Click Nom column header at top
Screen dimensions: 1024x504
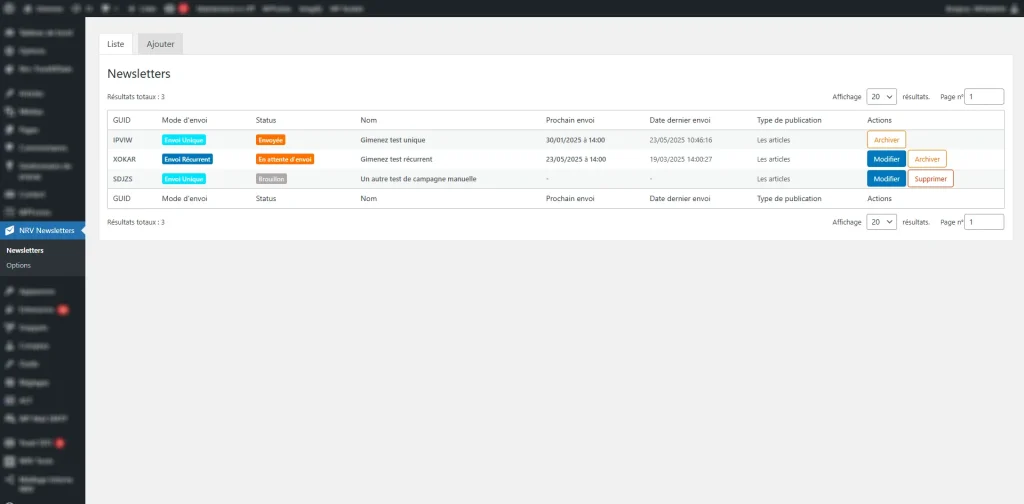(x=368, y=120)
